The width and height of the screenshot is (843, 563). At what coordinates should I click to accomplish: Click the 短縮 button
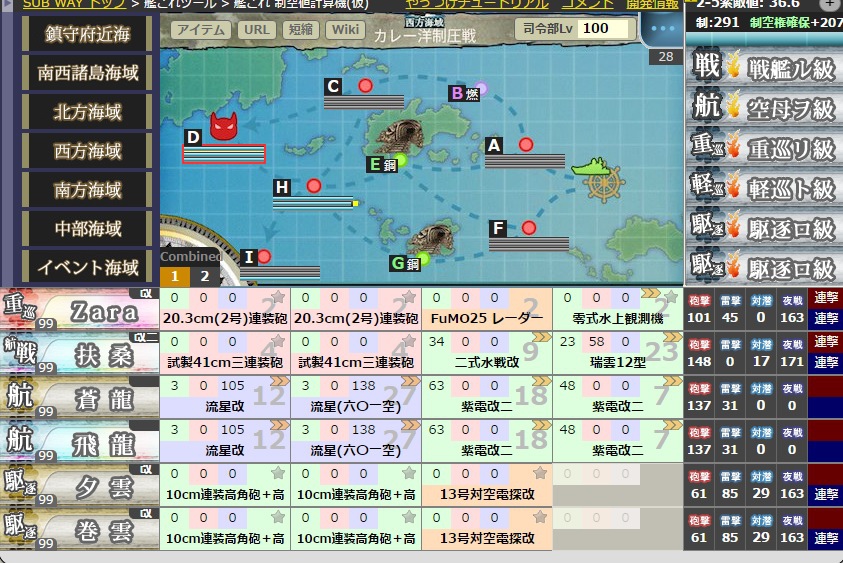pos(301,30)
